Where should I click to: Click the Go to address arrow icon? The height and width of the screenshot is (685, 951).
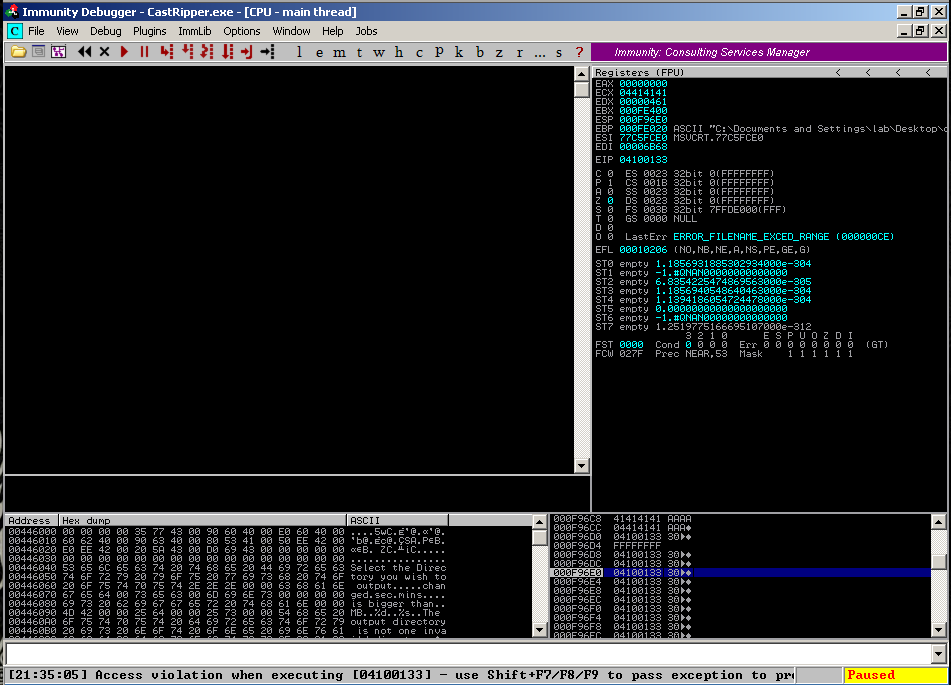[x=267, y=52]
